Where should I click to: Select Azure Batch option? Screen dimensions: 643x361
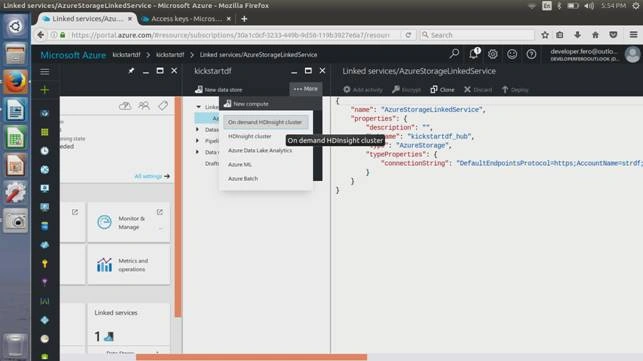(243, 179)
